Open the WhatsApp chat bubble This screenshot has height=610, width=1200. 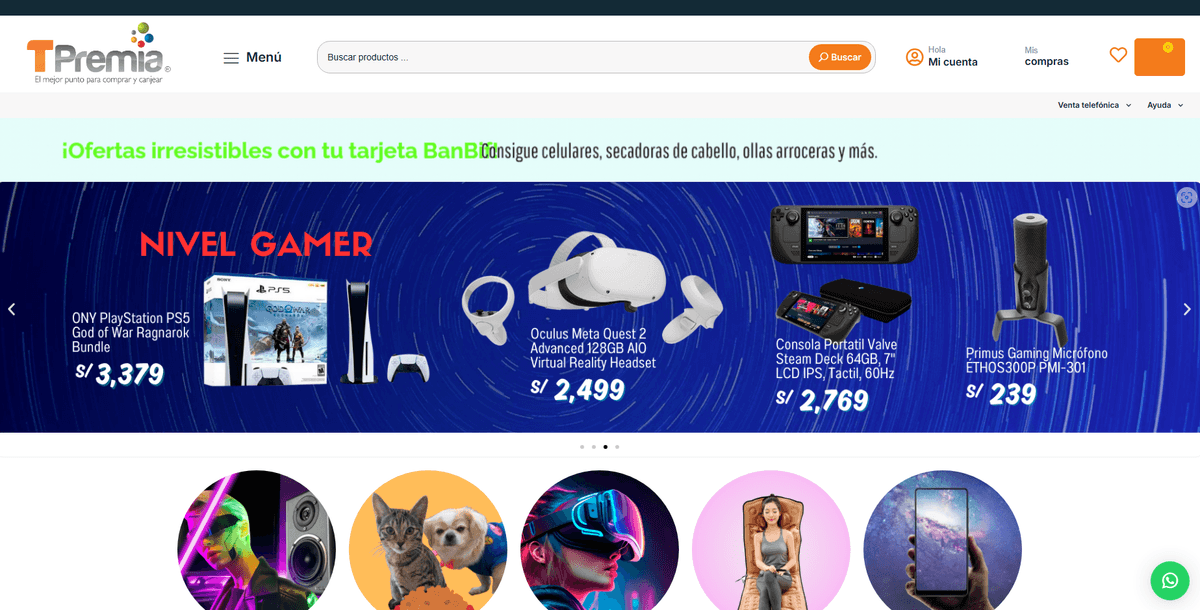point(1170,580)
